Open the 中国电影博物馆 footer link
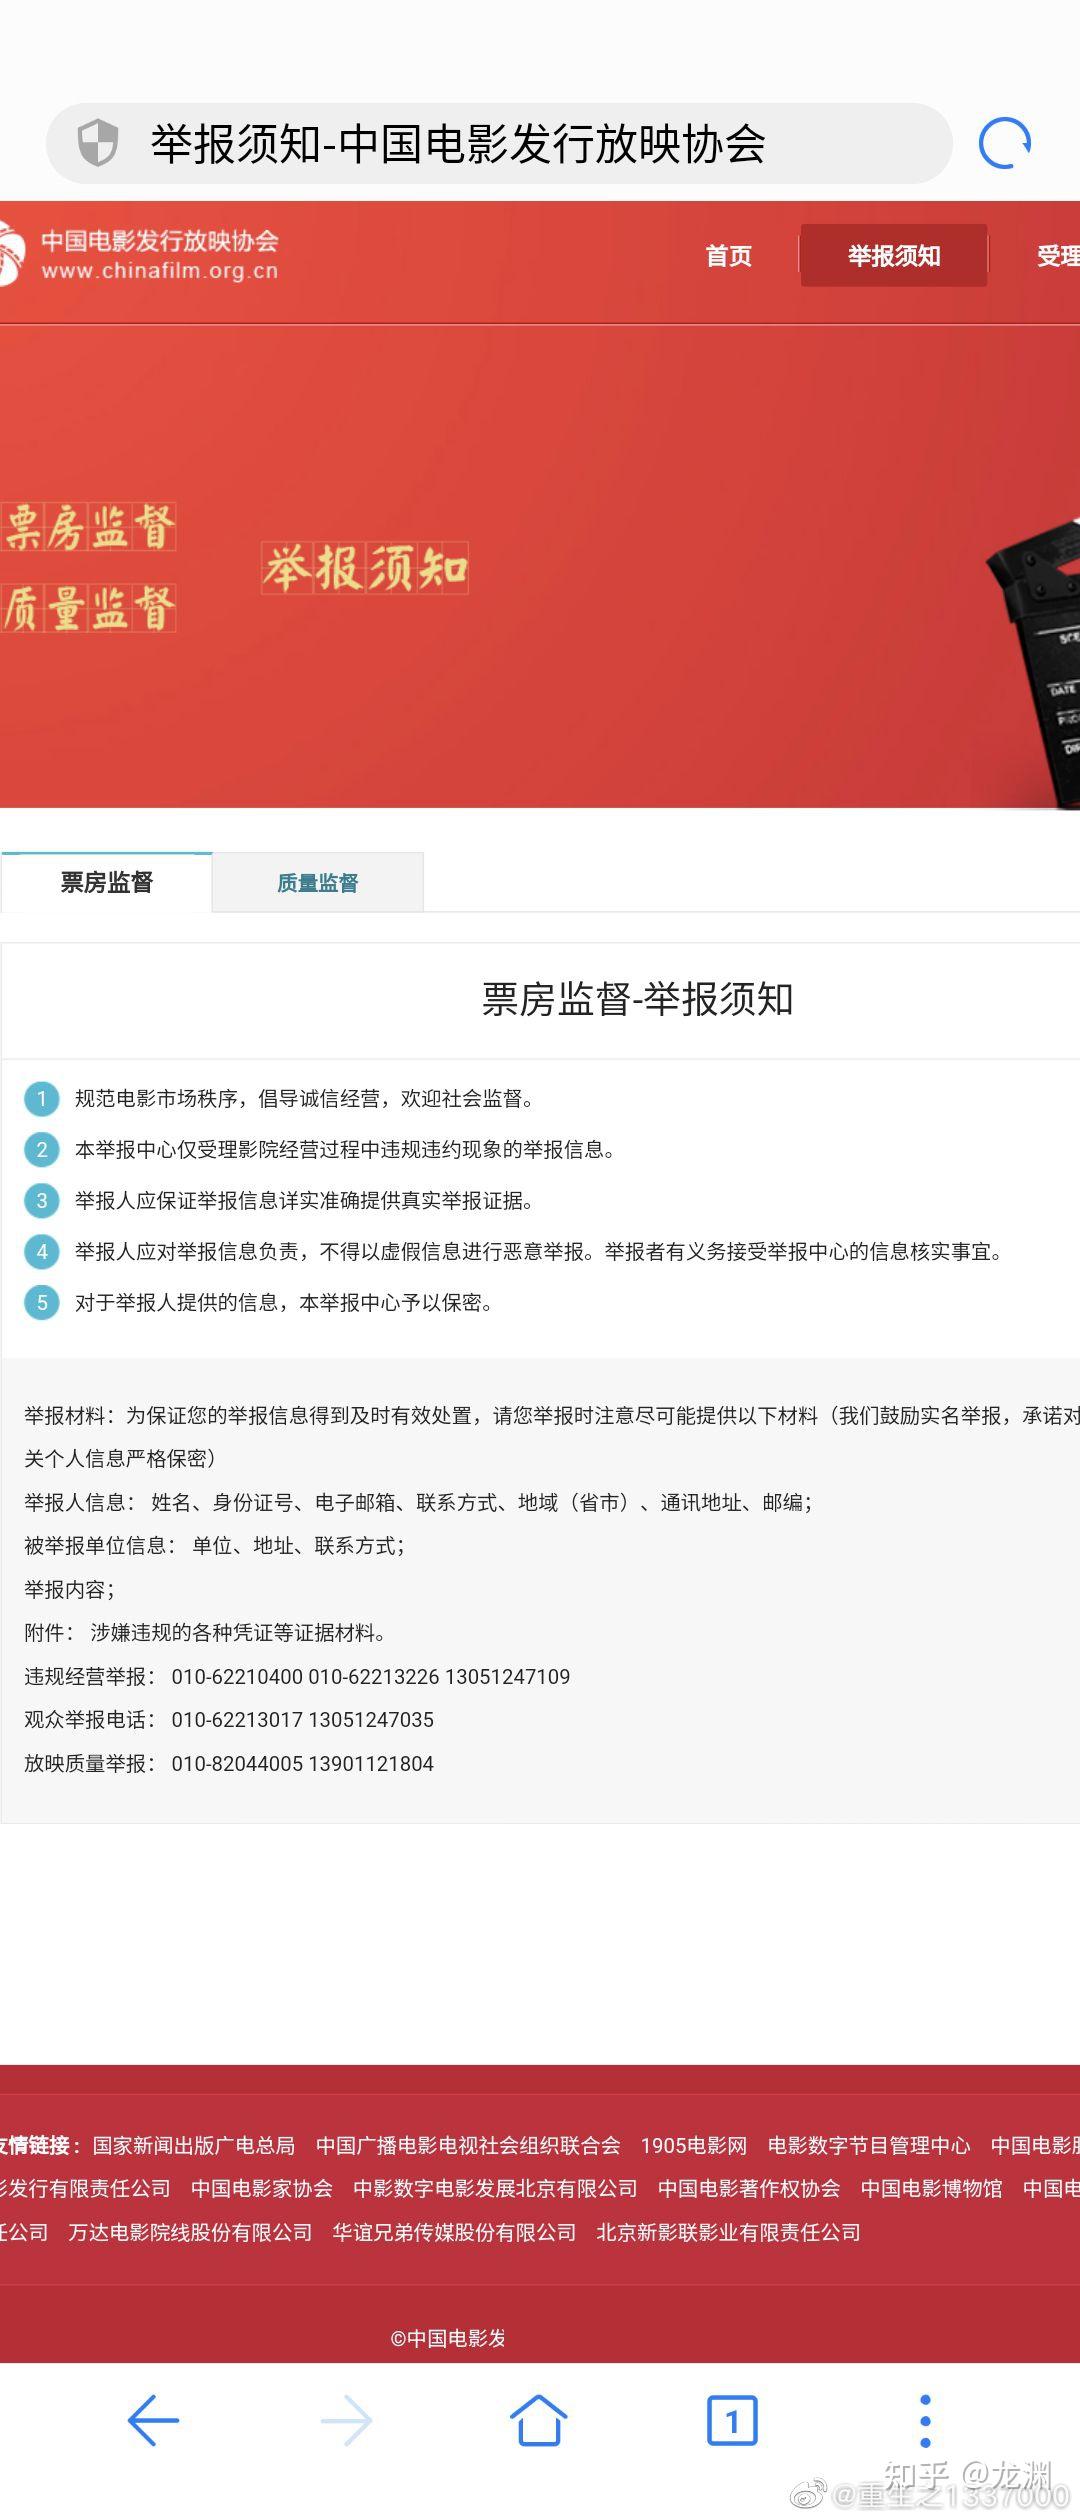This screenshot has width=1080, height=2520. tap(932, 2188)
